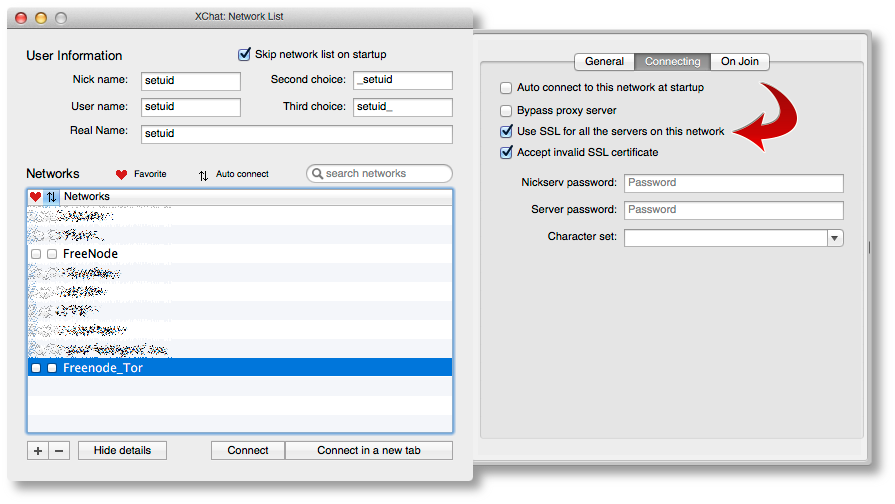
Task: Focus the Server password field
Action: pos(733,210)
